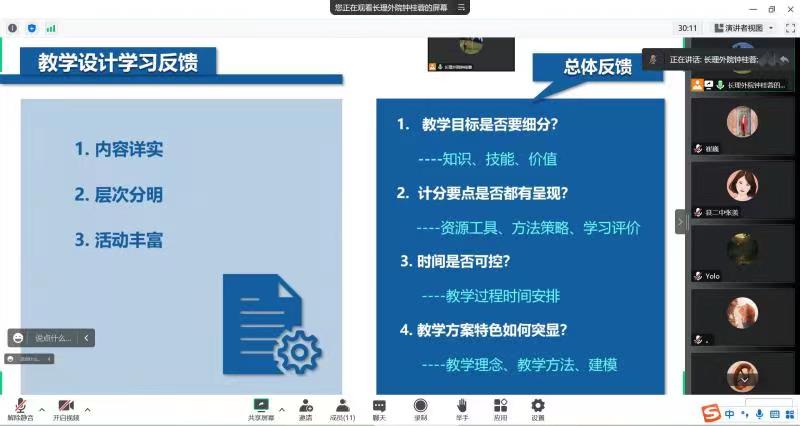
Task: Expand audio options arrow beside 解除静音
Action: tap(42, 409)
